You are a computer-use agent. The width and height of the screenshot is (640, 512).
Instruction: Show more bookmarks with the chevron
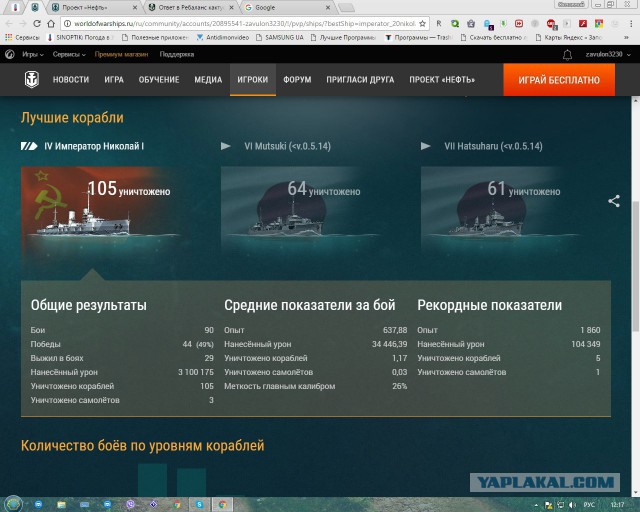pos(626,38)
